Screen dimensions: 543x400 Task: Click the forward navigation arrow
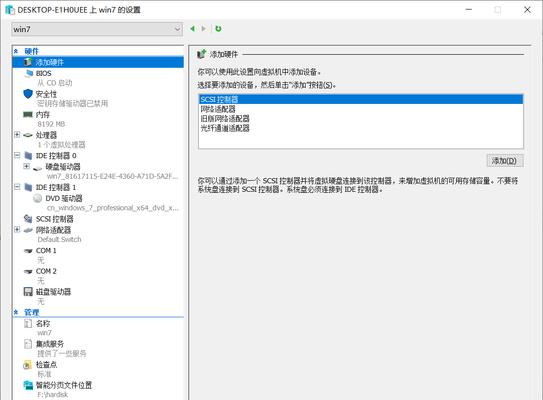204,29
